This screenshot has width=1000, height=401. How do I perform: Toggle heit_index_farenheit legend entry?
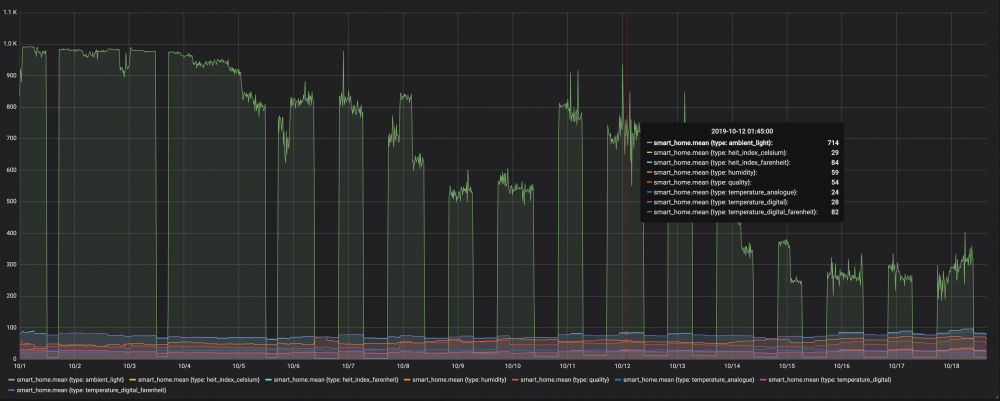tap(337, 380)
